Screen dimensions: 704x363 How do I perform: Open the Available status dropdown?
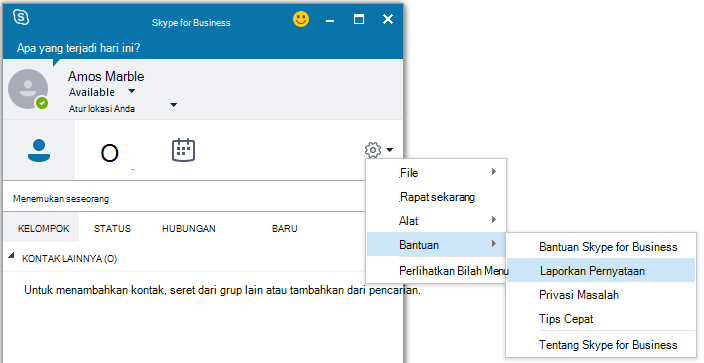point(131,91)
